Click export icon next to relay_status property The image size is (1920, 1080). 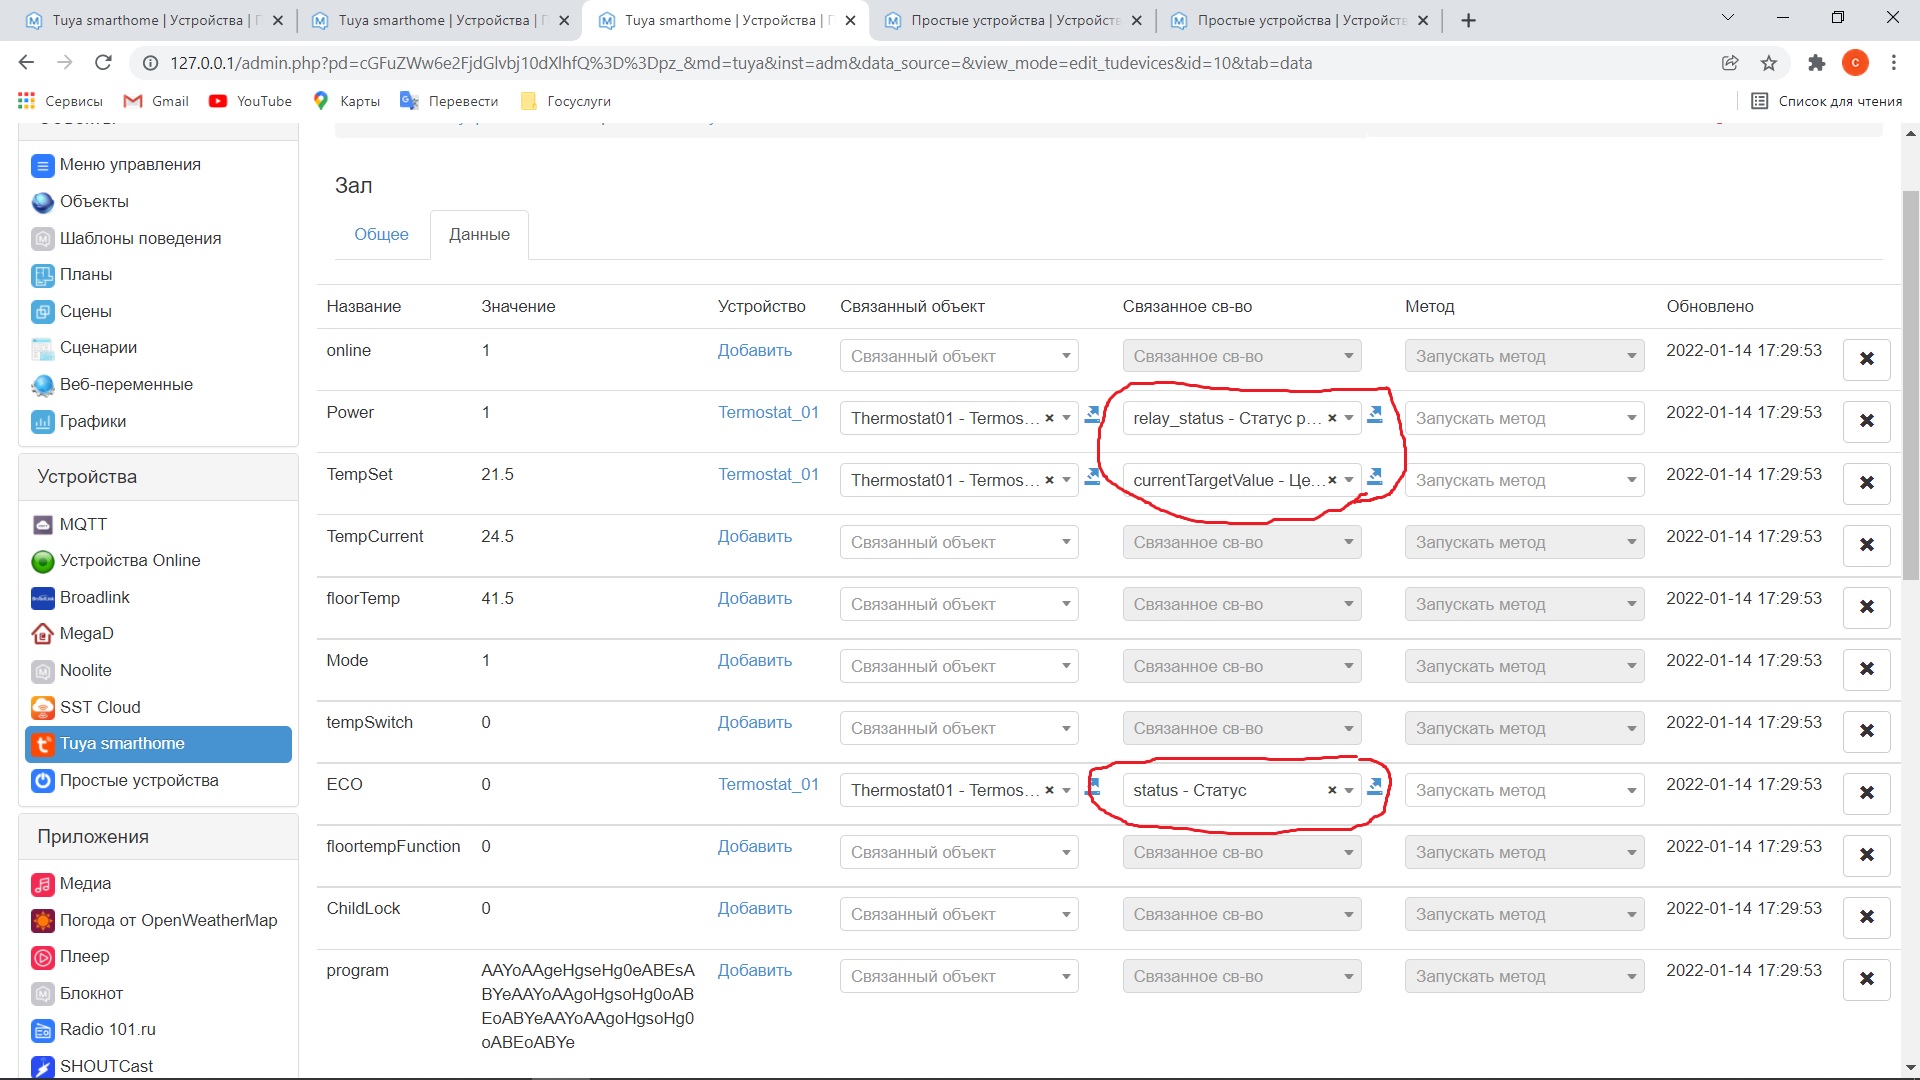tap(1375, 414)
